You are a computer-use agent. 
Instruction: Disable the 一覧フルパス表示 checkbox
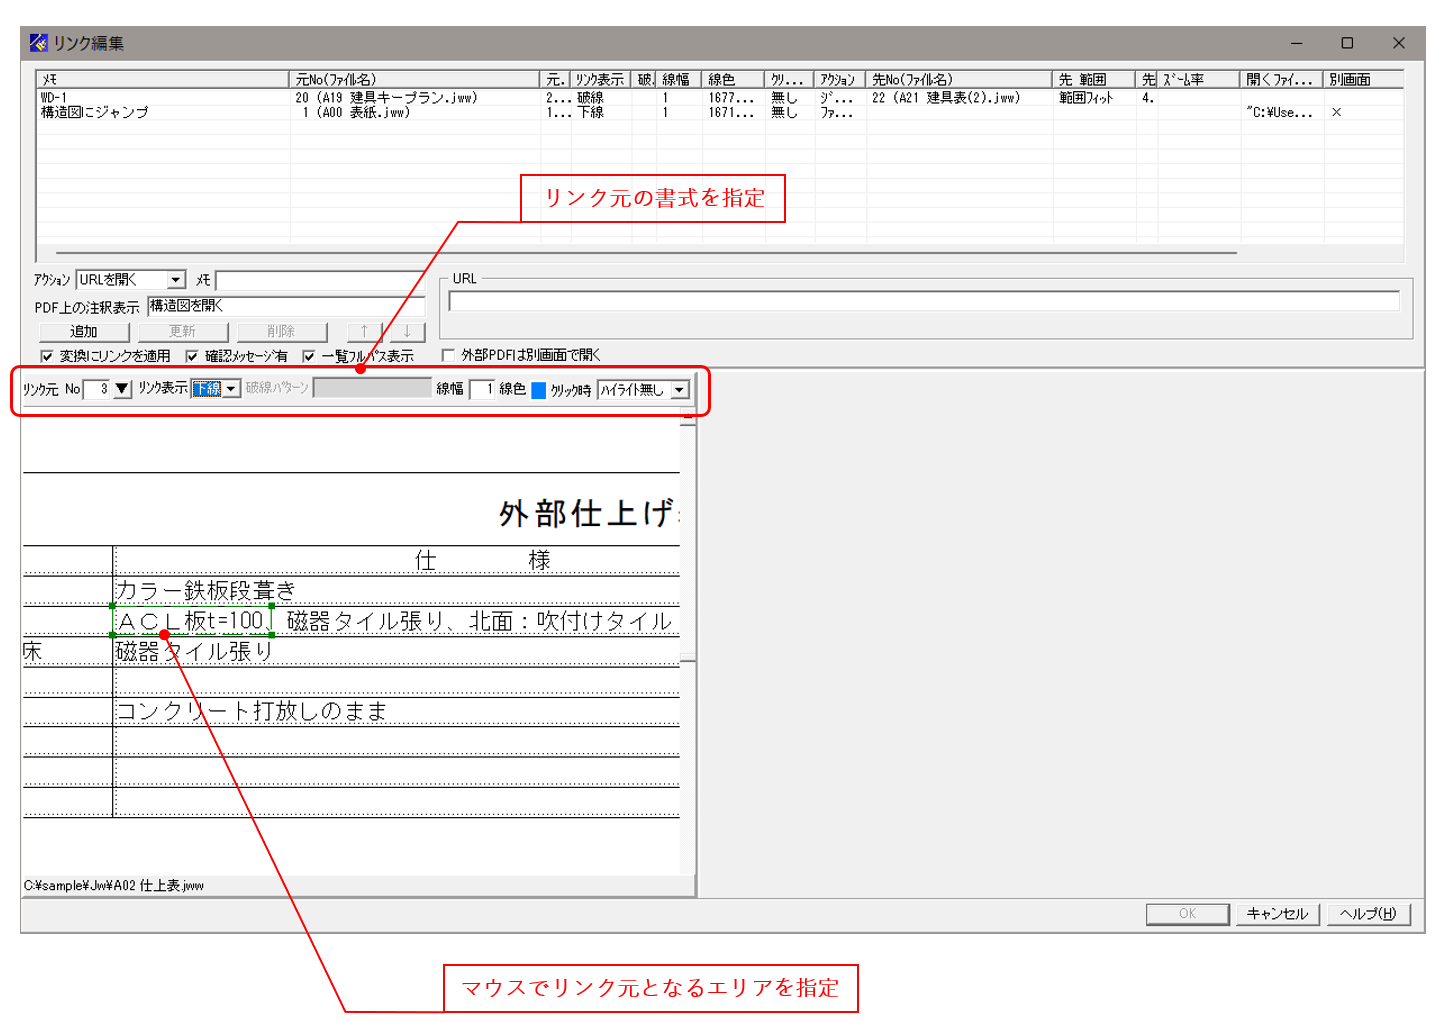310,355
